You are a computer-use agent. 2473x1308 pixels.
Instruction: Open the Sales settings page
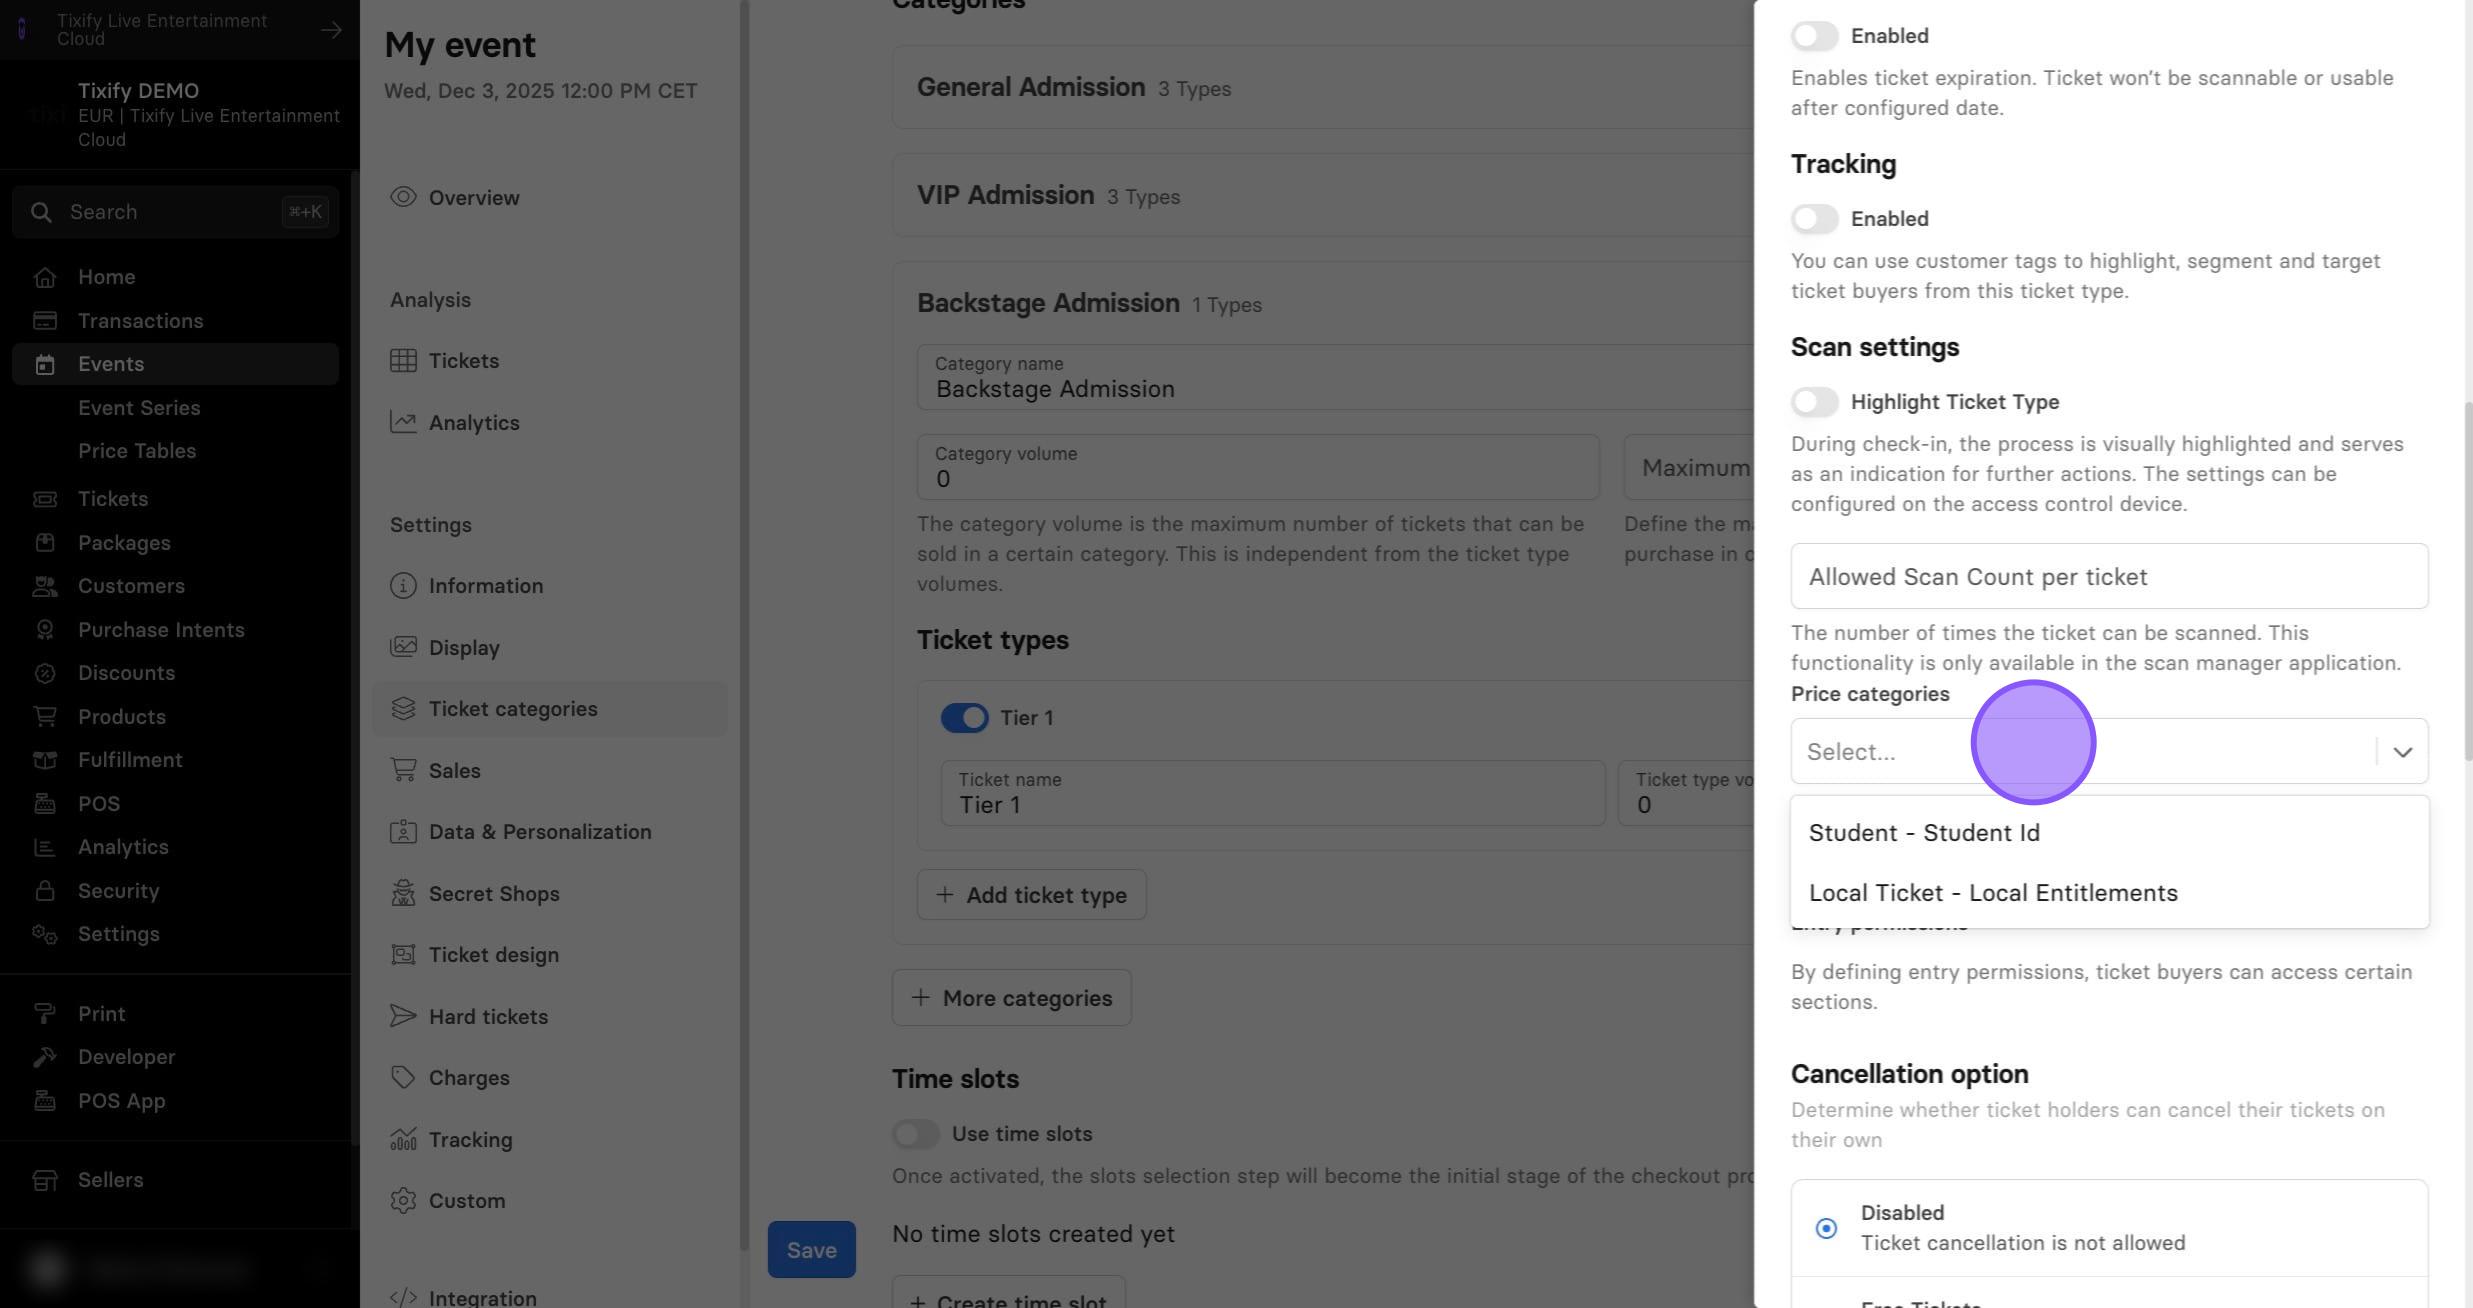coord(550,771)
